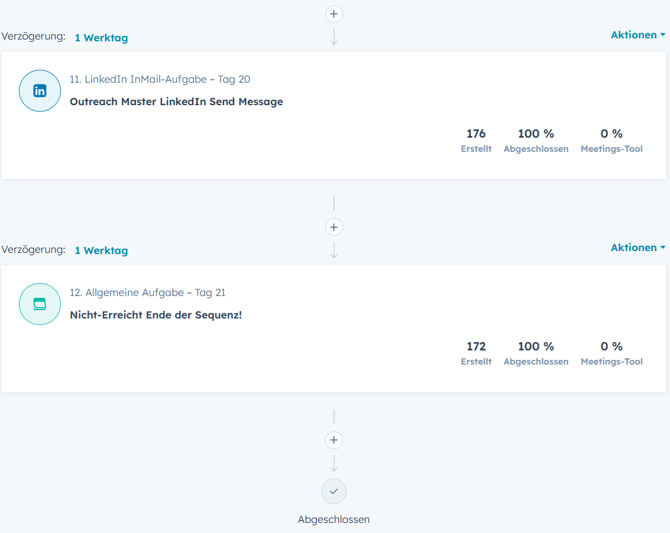Open "Outreach Master LinkedIn Send Message" step title
Screen dimensions: 670x533
176,102
